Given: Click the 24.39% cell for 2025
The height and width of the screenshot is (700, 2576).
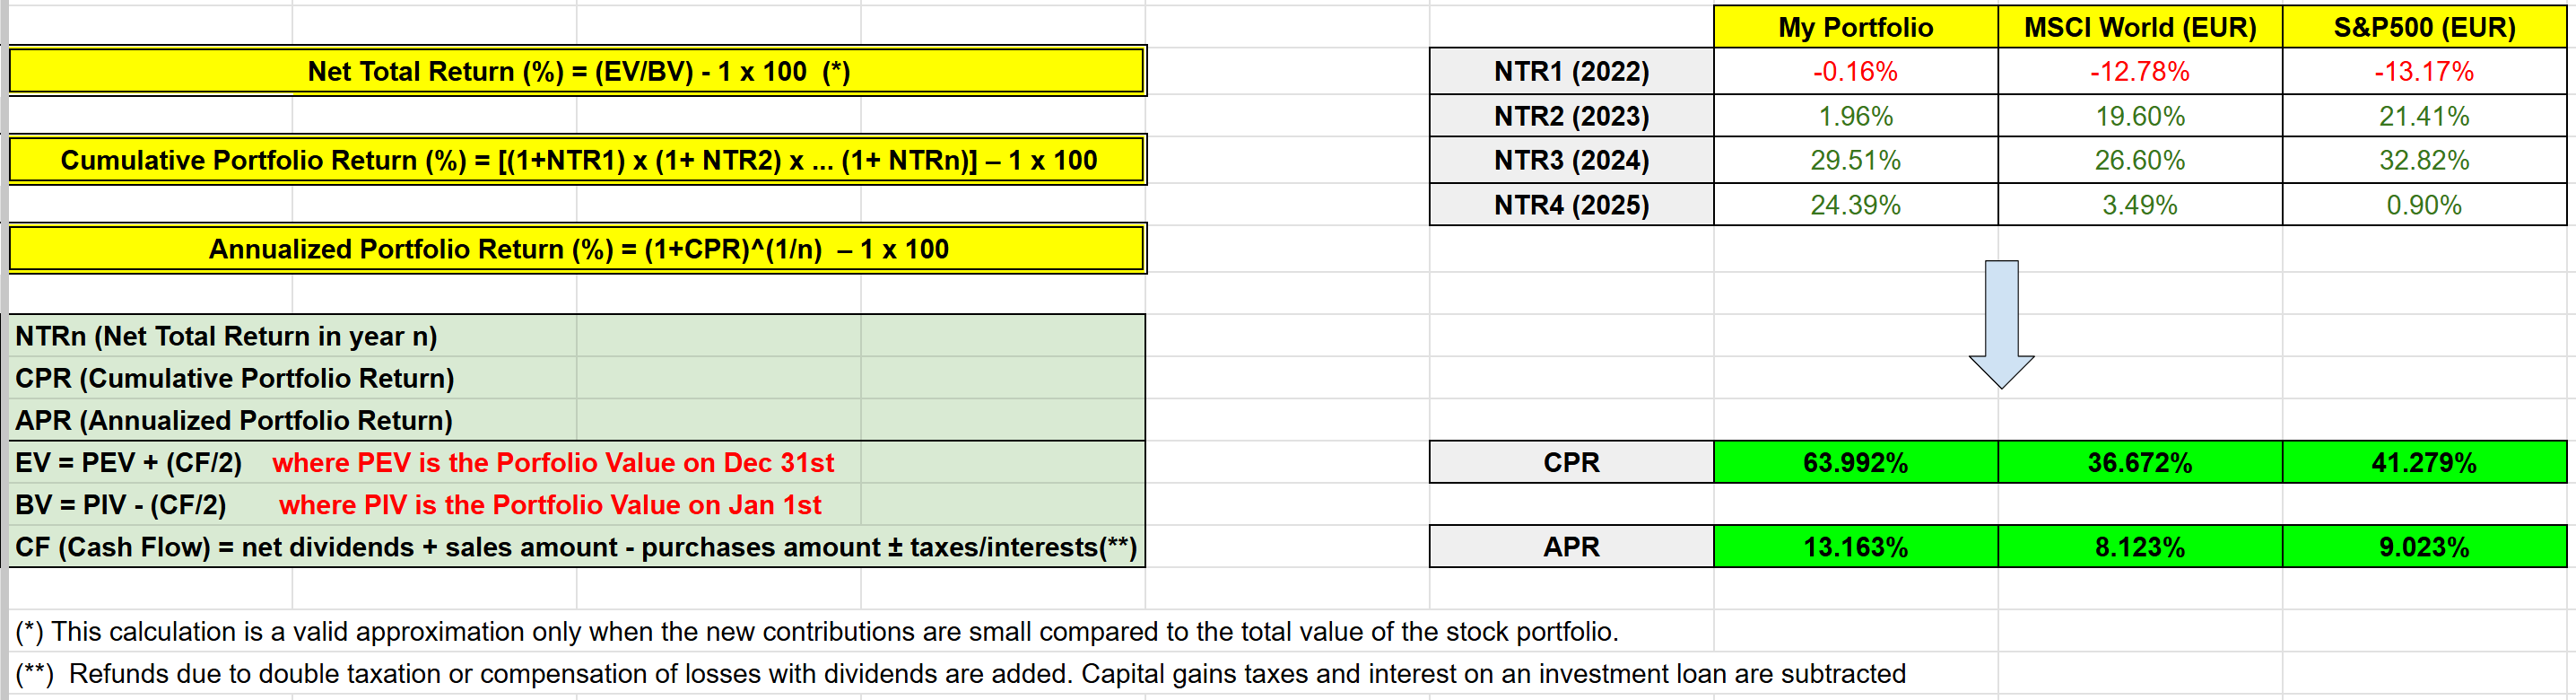Looking at the screenshot, I should (1855, 205).
